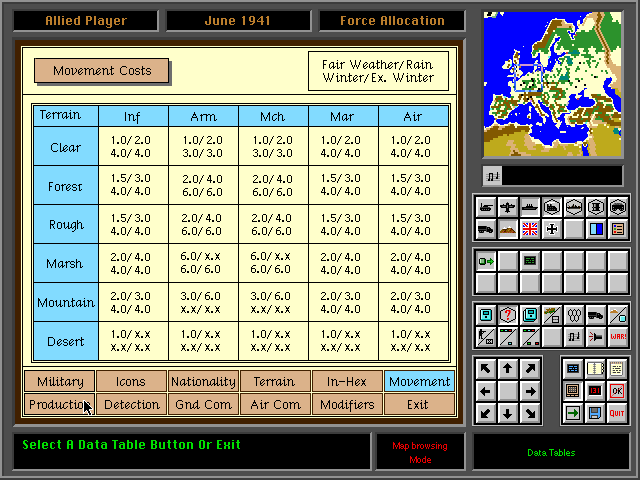This screenshot has width=640, height=480.
Task: Open the Gnd Com data table
Action: [x=203, y=404]
